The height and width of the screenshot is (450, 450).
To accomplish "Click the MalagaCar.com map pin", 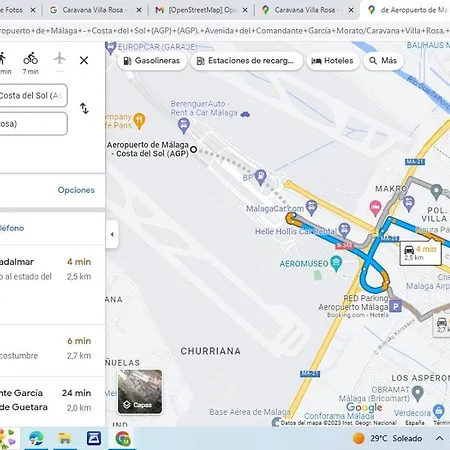I will click(311, 208).
